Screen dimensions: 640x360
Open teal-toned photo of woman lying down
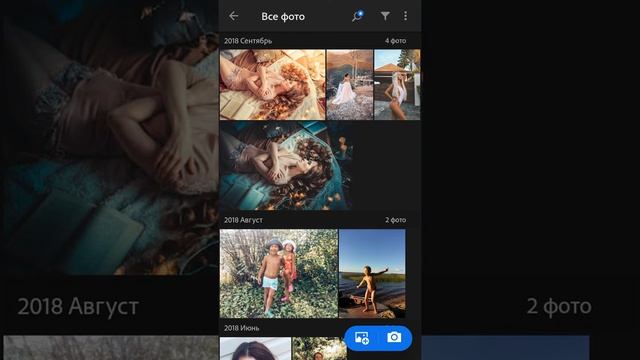[286, 166]
